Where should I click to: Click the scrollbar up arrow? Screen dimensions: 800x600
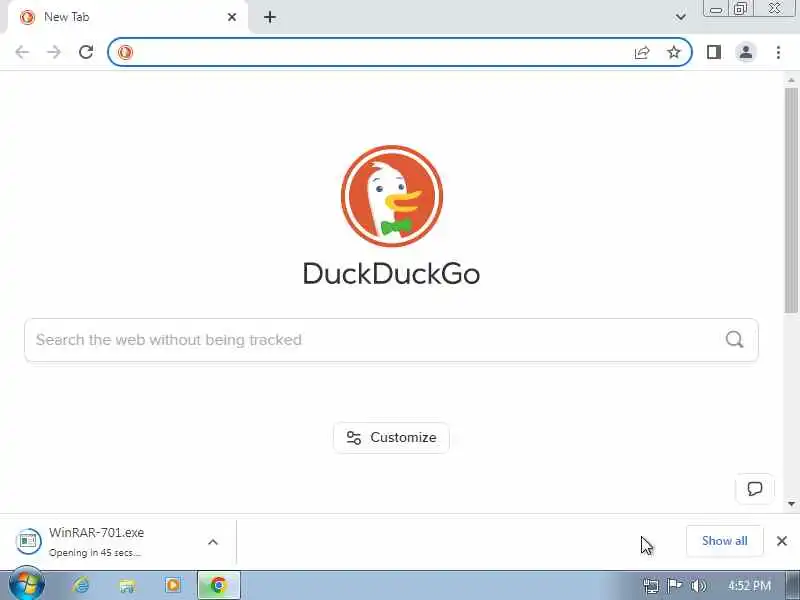coord(791,80)
